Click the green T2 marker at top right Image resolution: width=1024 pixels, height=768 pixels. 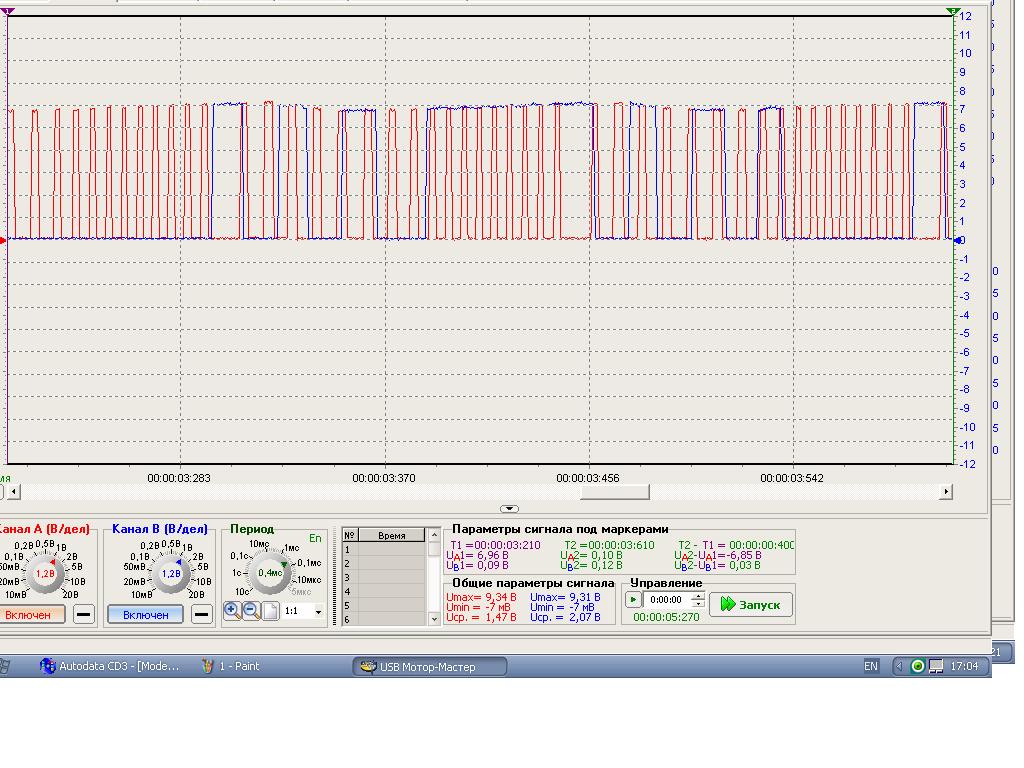(953, 12)
